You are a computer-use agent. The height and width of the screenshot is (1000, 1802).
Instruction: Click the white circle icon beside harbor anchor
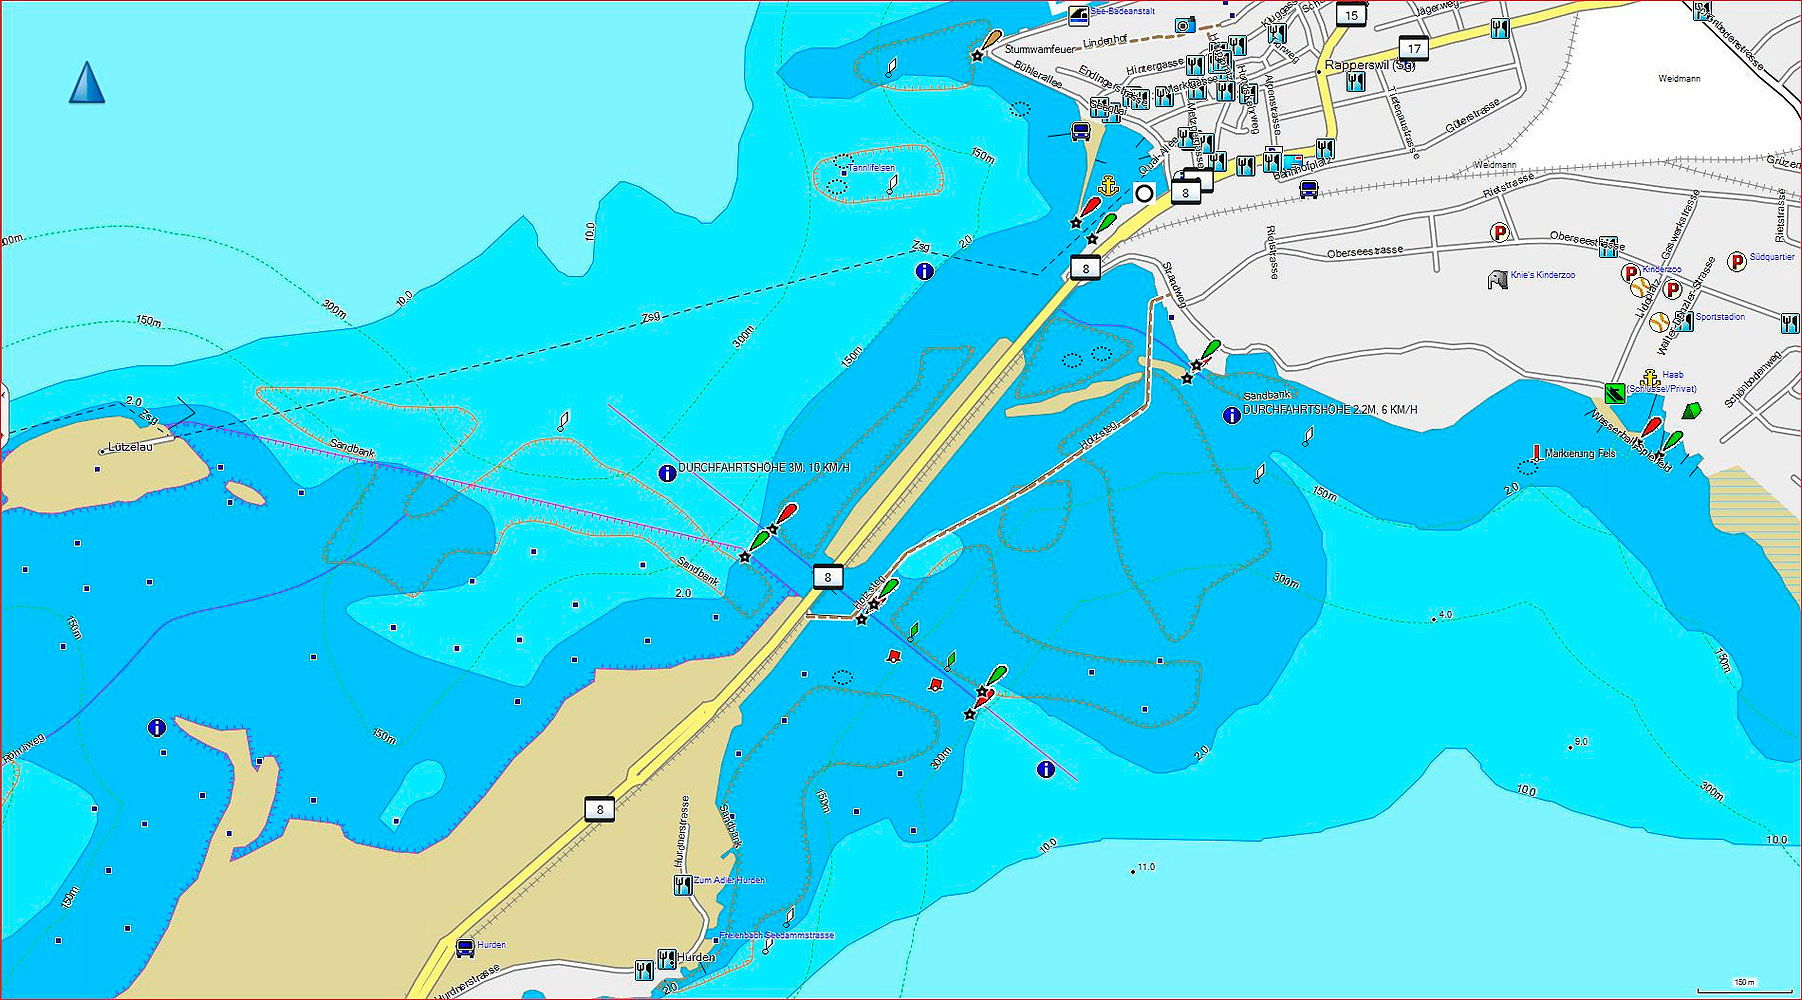(1144, 193)
